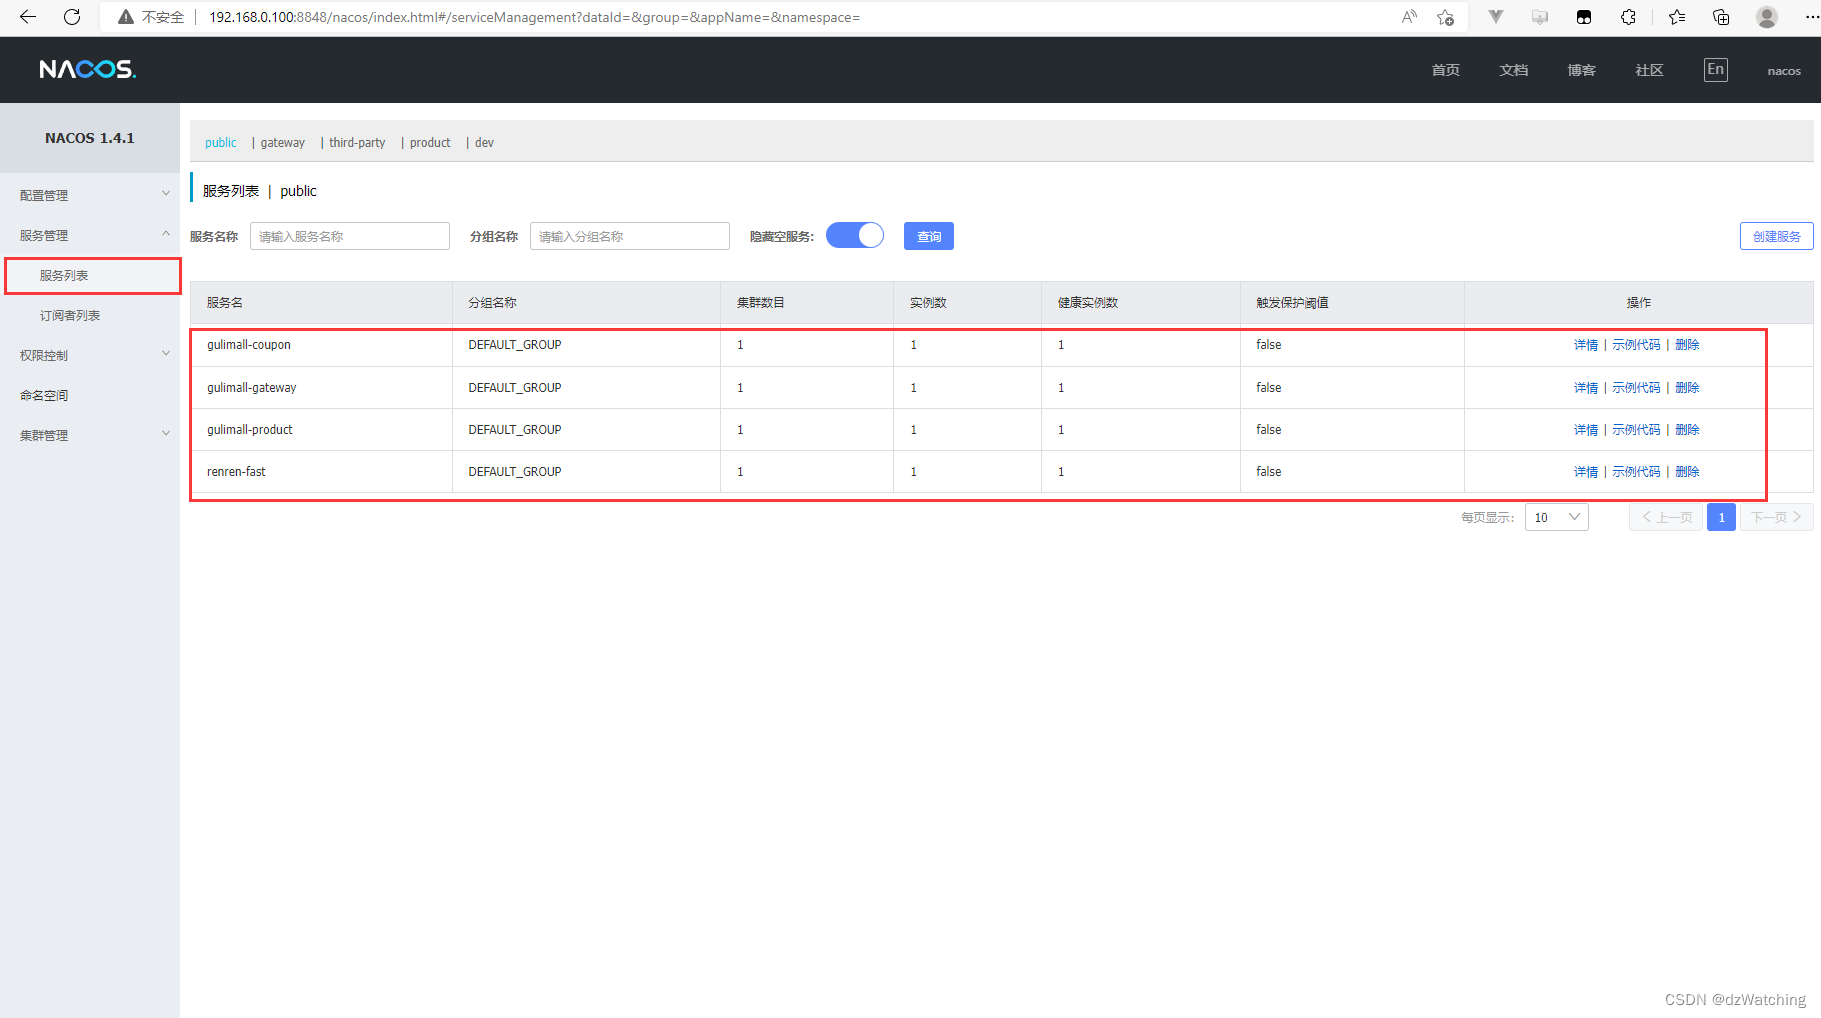The height and width of the screenshot is (1018, 1821).
Task: Open browser extensions puzzle icon
Action: [1628, 17]
